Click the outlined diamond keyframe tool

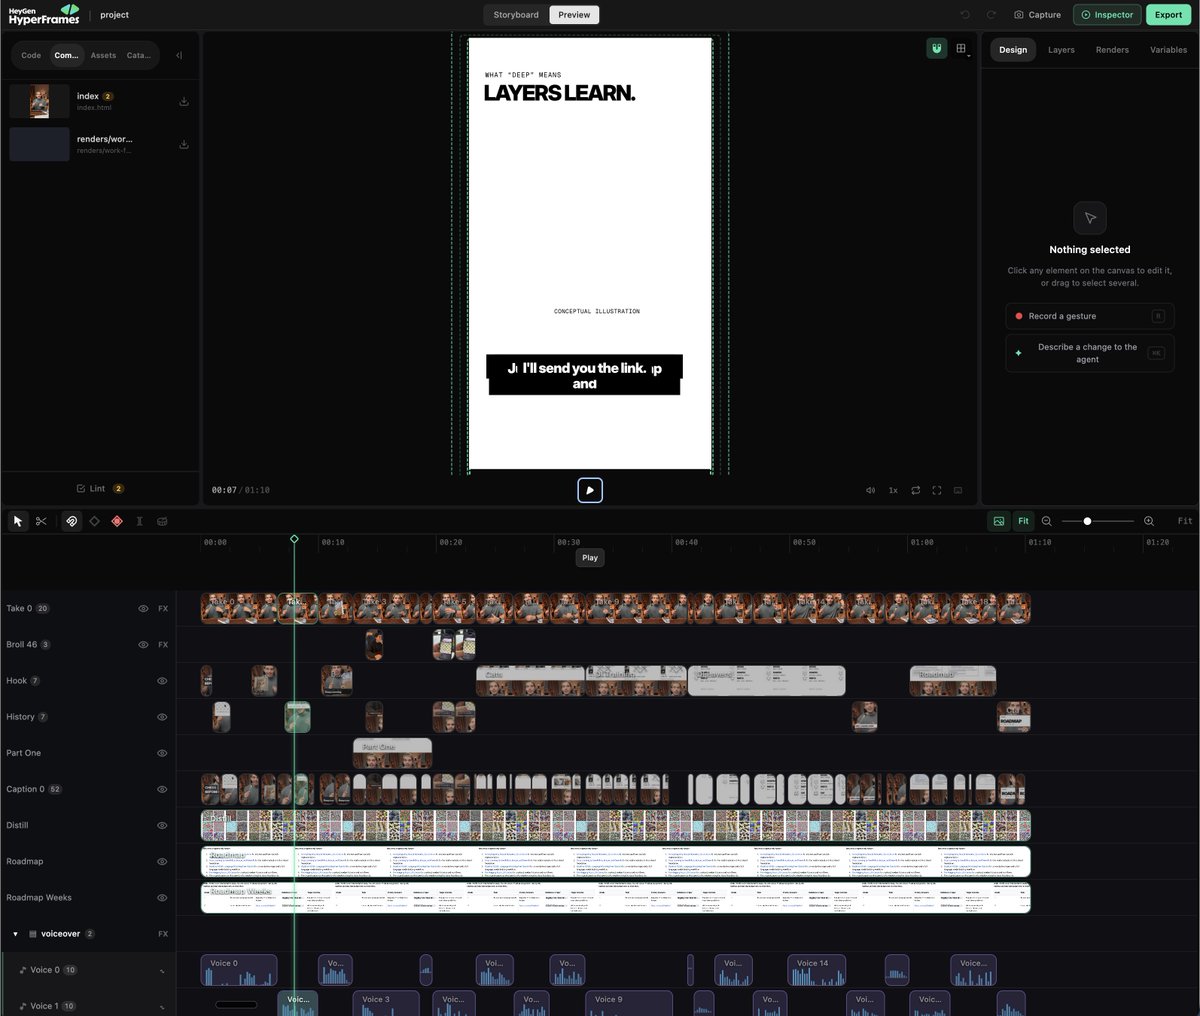tap(94, 521)
